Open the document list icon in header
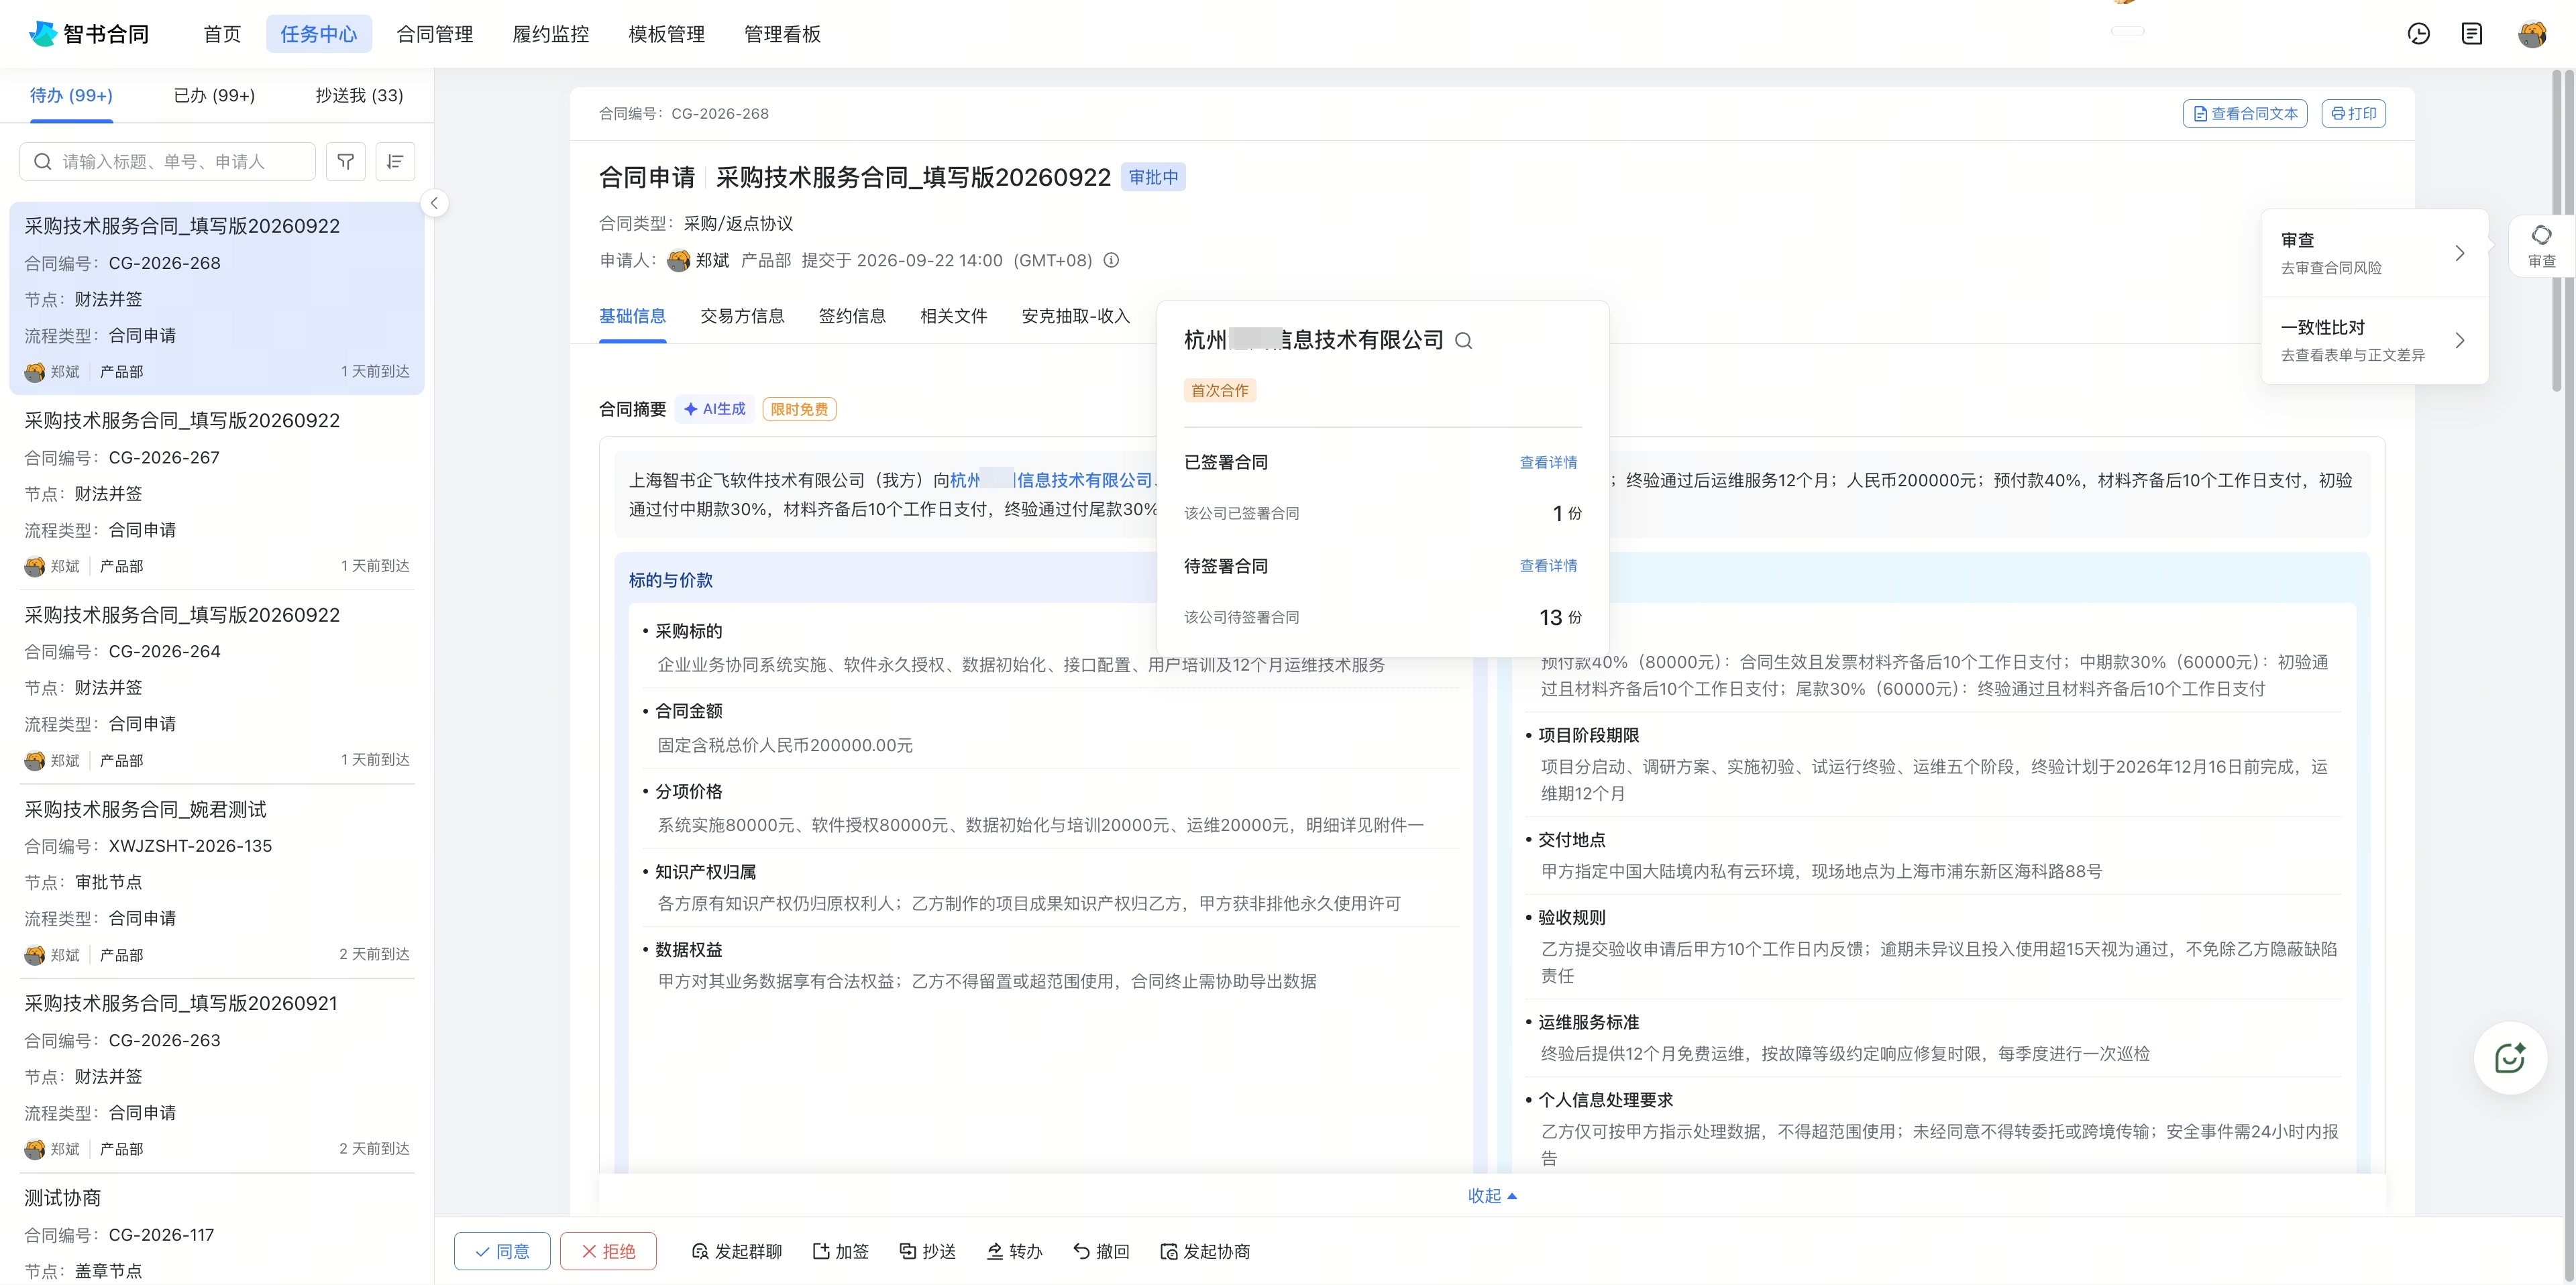 point(2472,34)
